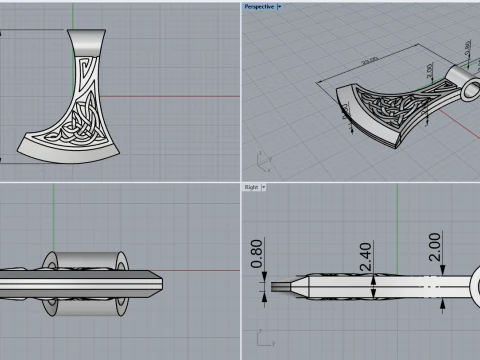Select the axe side profile in Right viewport
The height and width of the screenshot is (360, 480).
(x=375, y=287)
